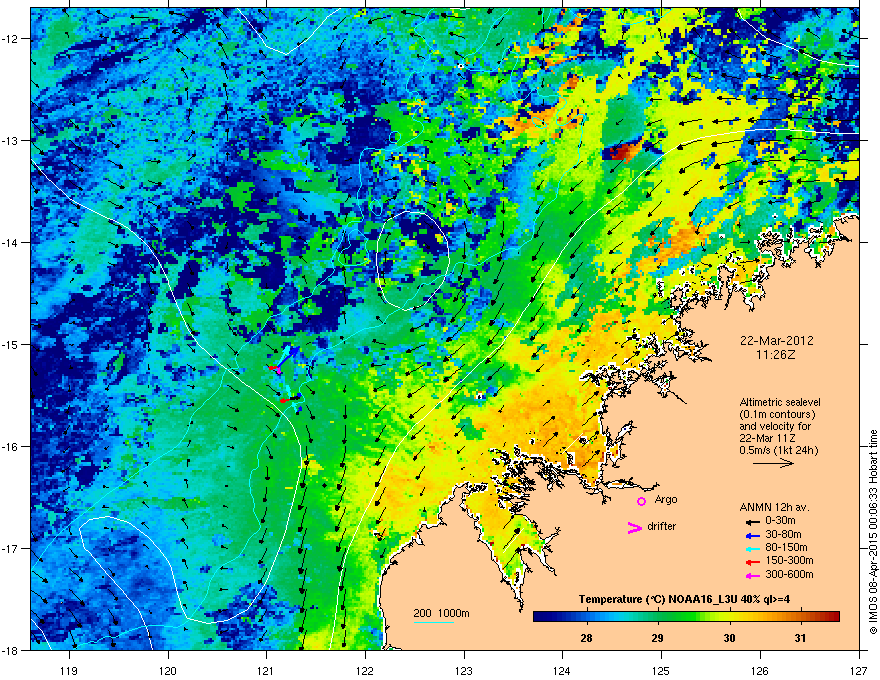Image resolution: width=880 pixels, height=680 pixels.
Task: Click latitude label '-14' on left axis
Action: 11,243
